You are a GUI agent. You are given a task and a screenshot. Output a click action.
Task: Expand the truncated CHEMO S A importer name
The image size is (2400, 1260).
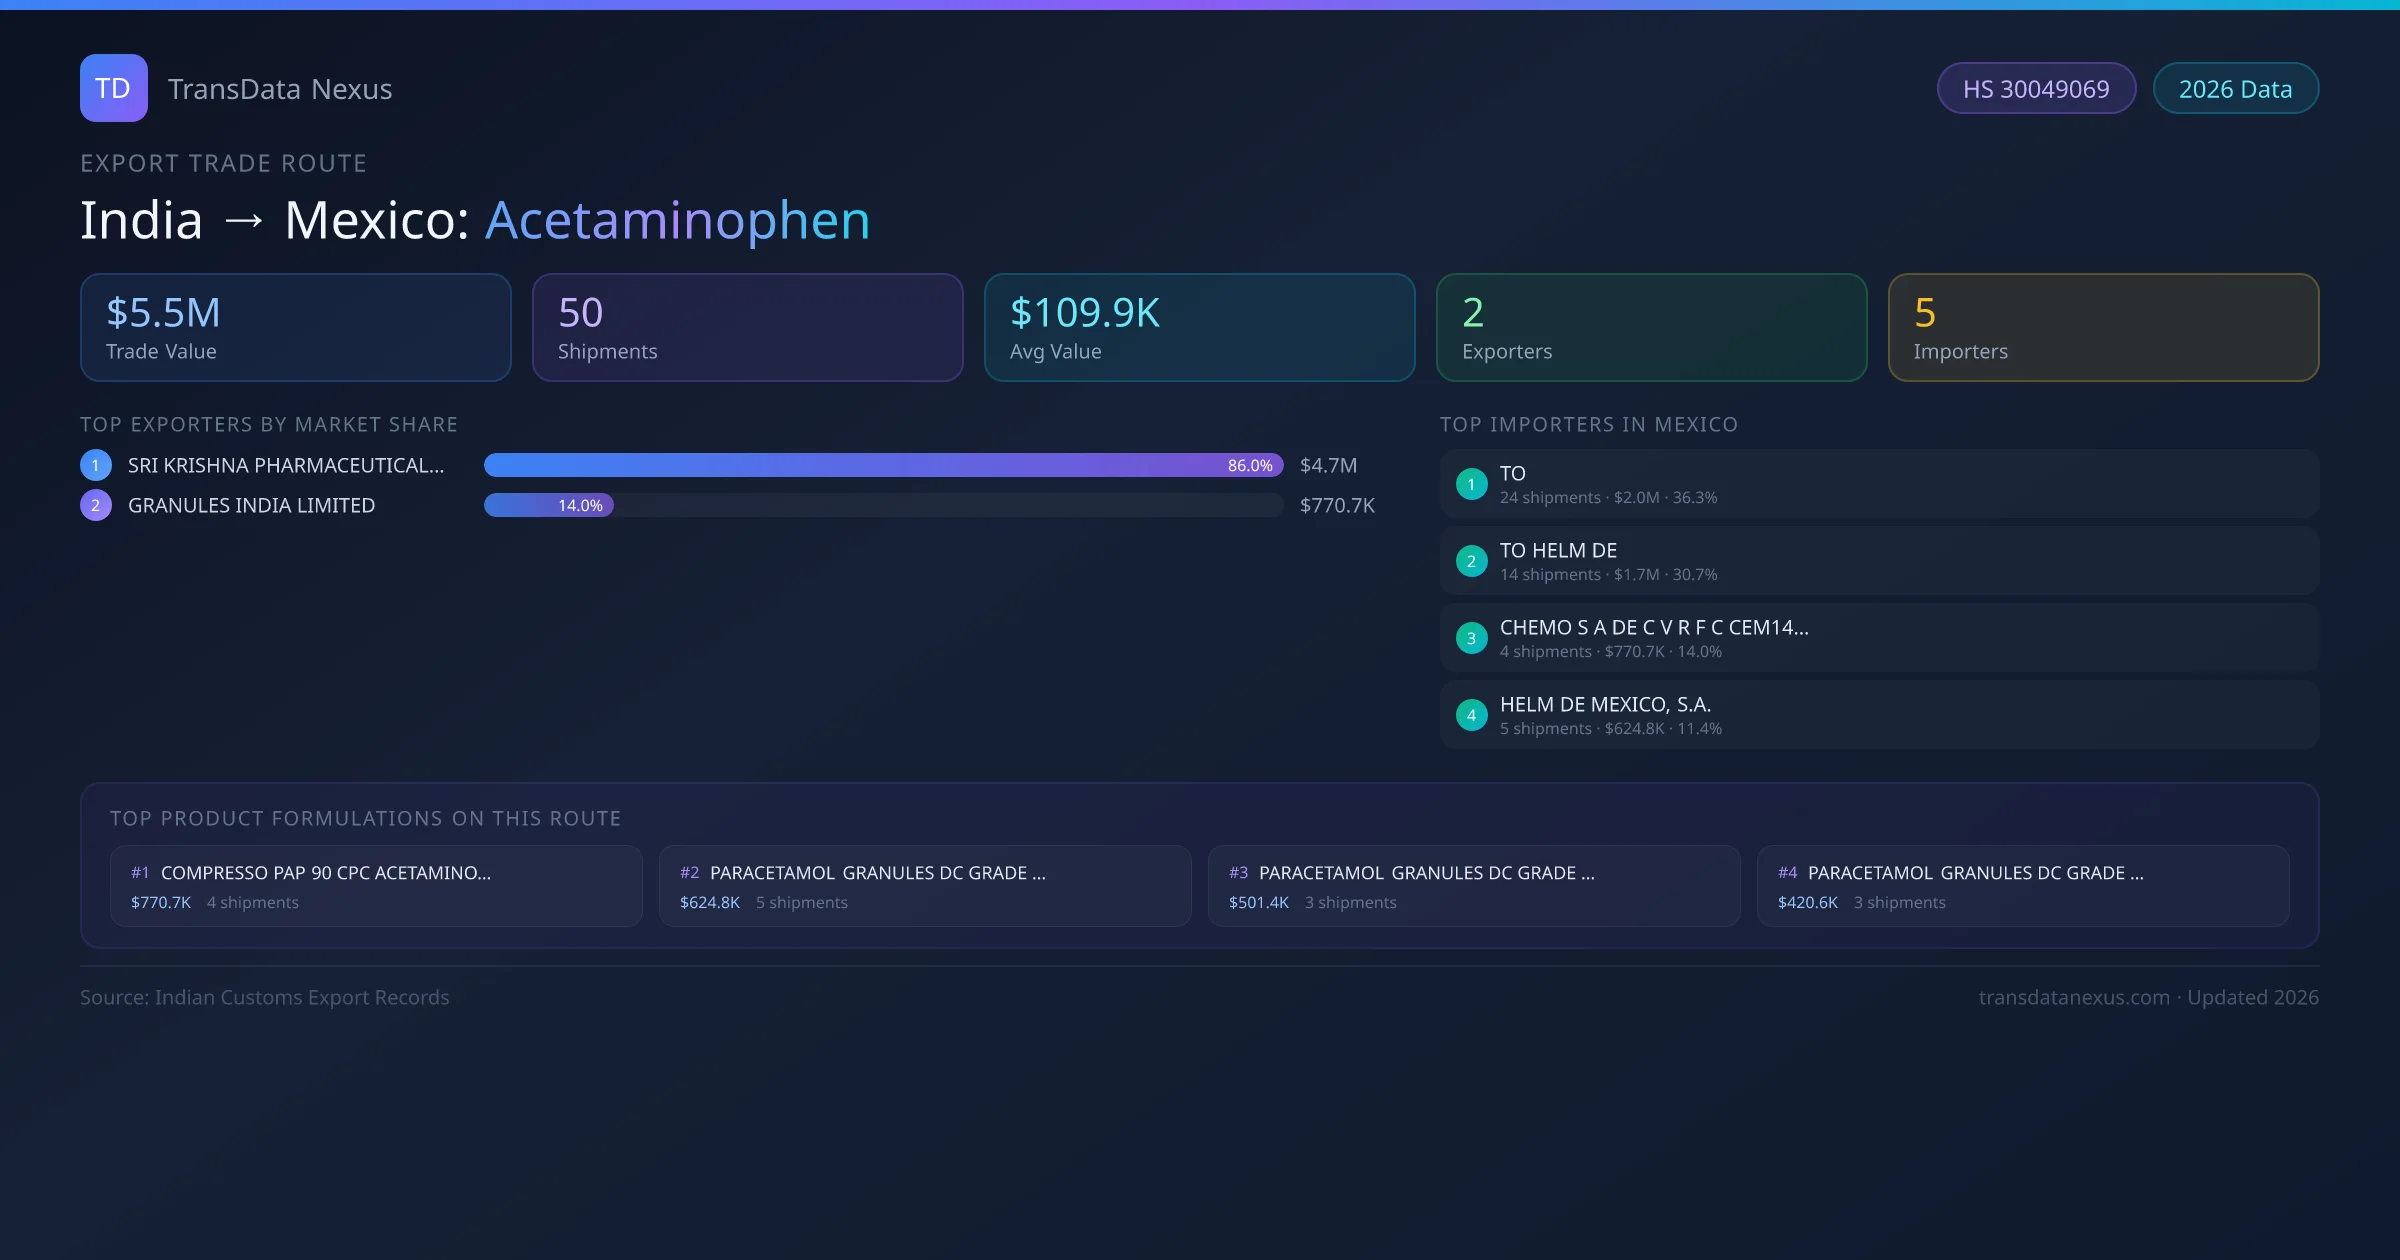coord(1654,628)
